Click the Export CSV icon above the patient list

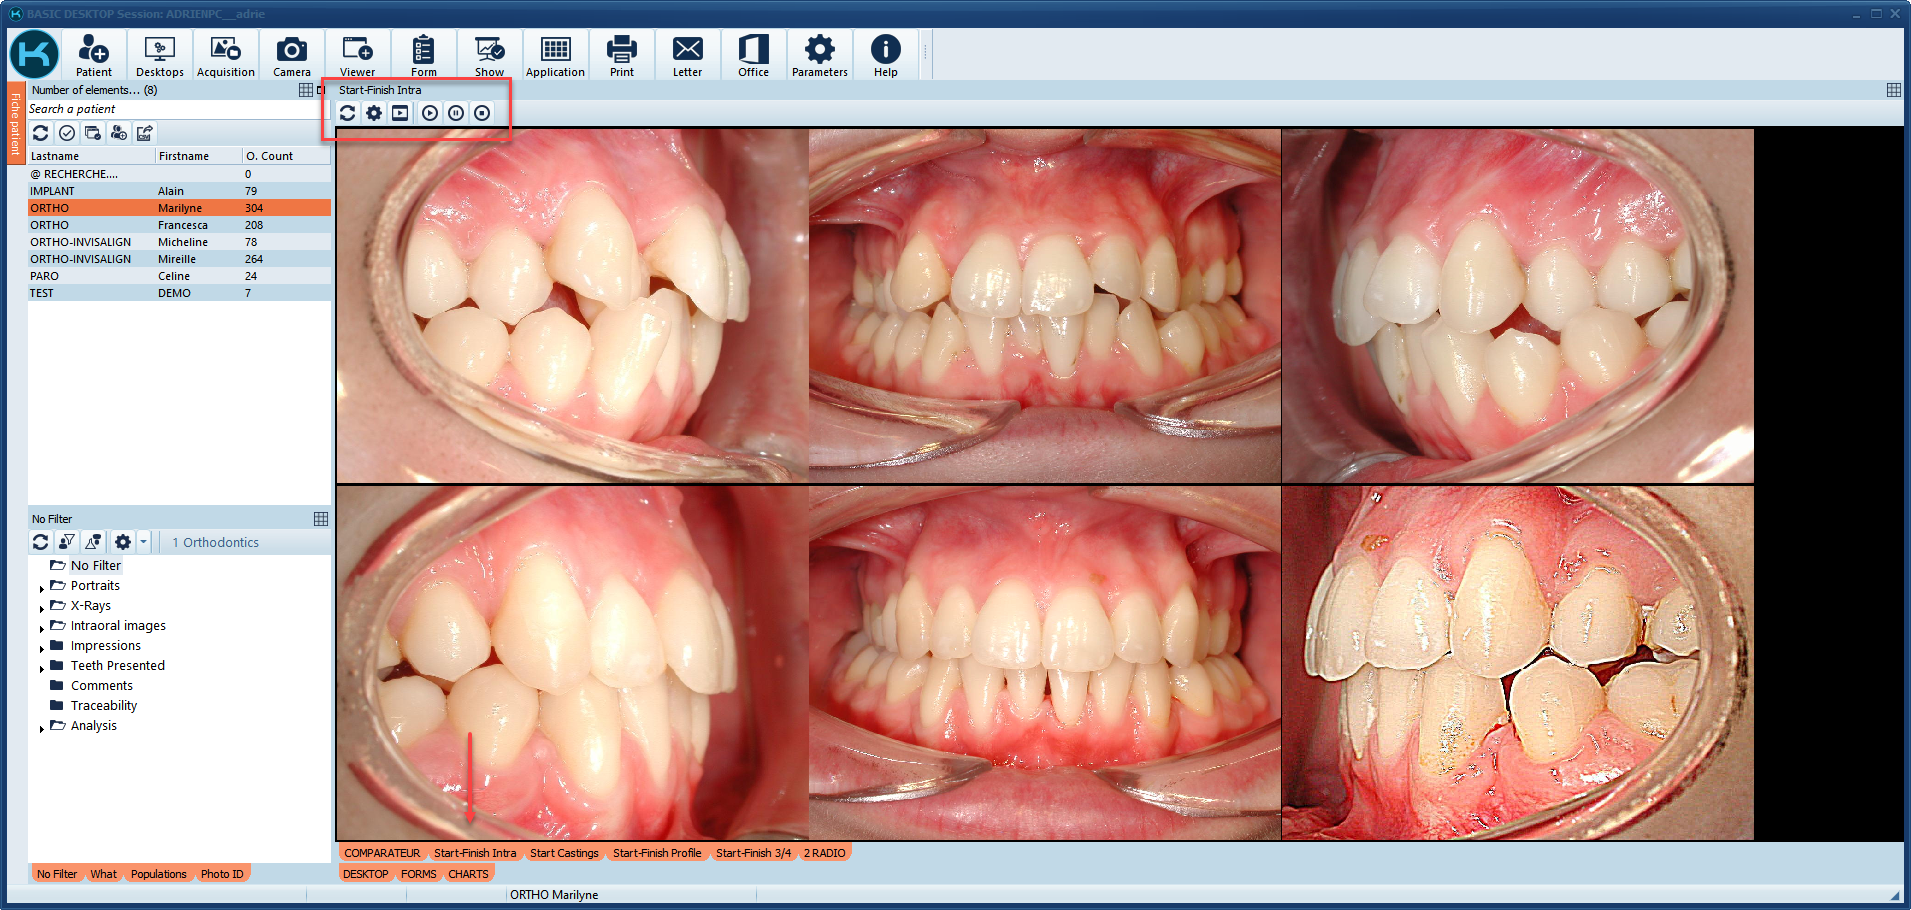pyautogui.click(x=145, y=133)
